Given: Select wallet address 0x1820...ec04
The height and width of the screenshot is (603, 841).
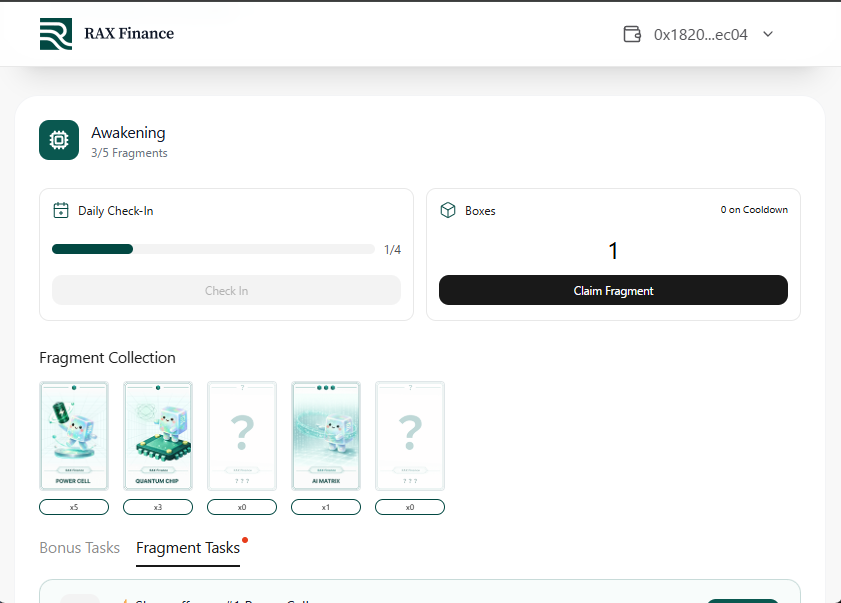Looking at the screenshot, I should click(700, 35).
